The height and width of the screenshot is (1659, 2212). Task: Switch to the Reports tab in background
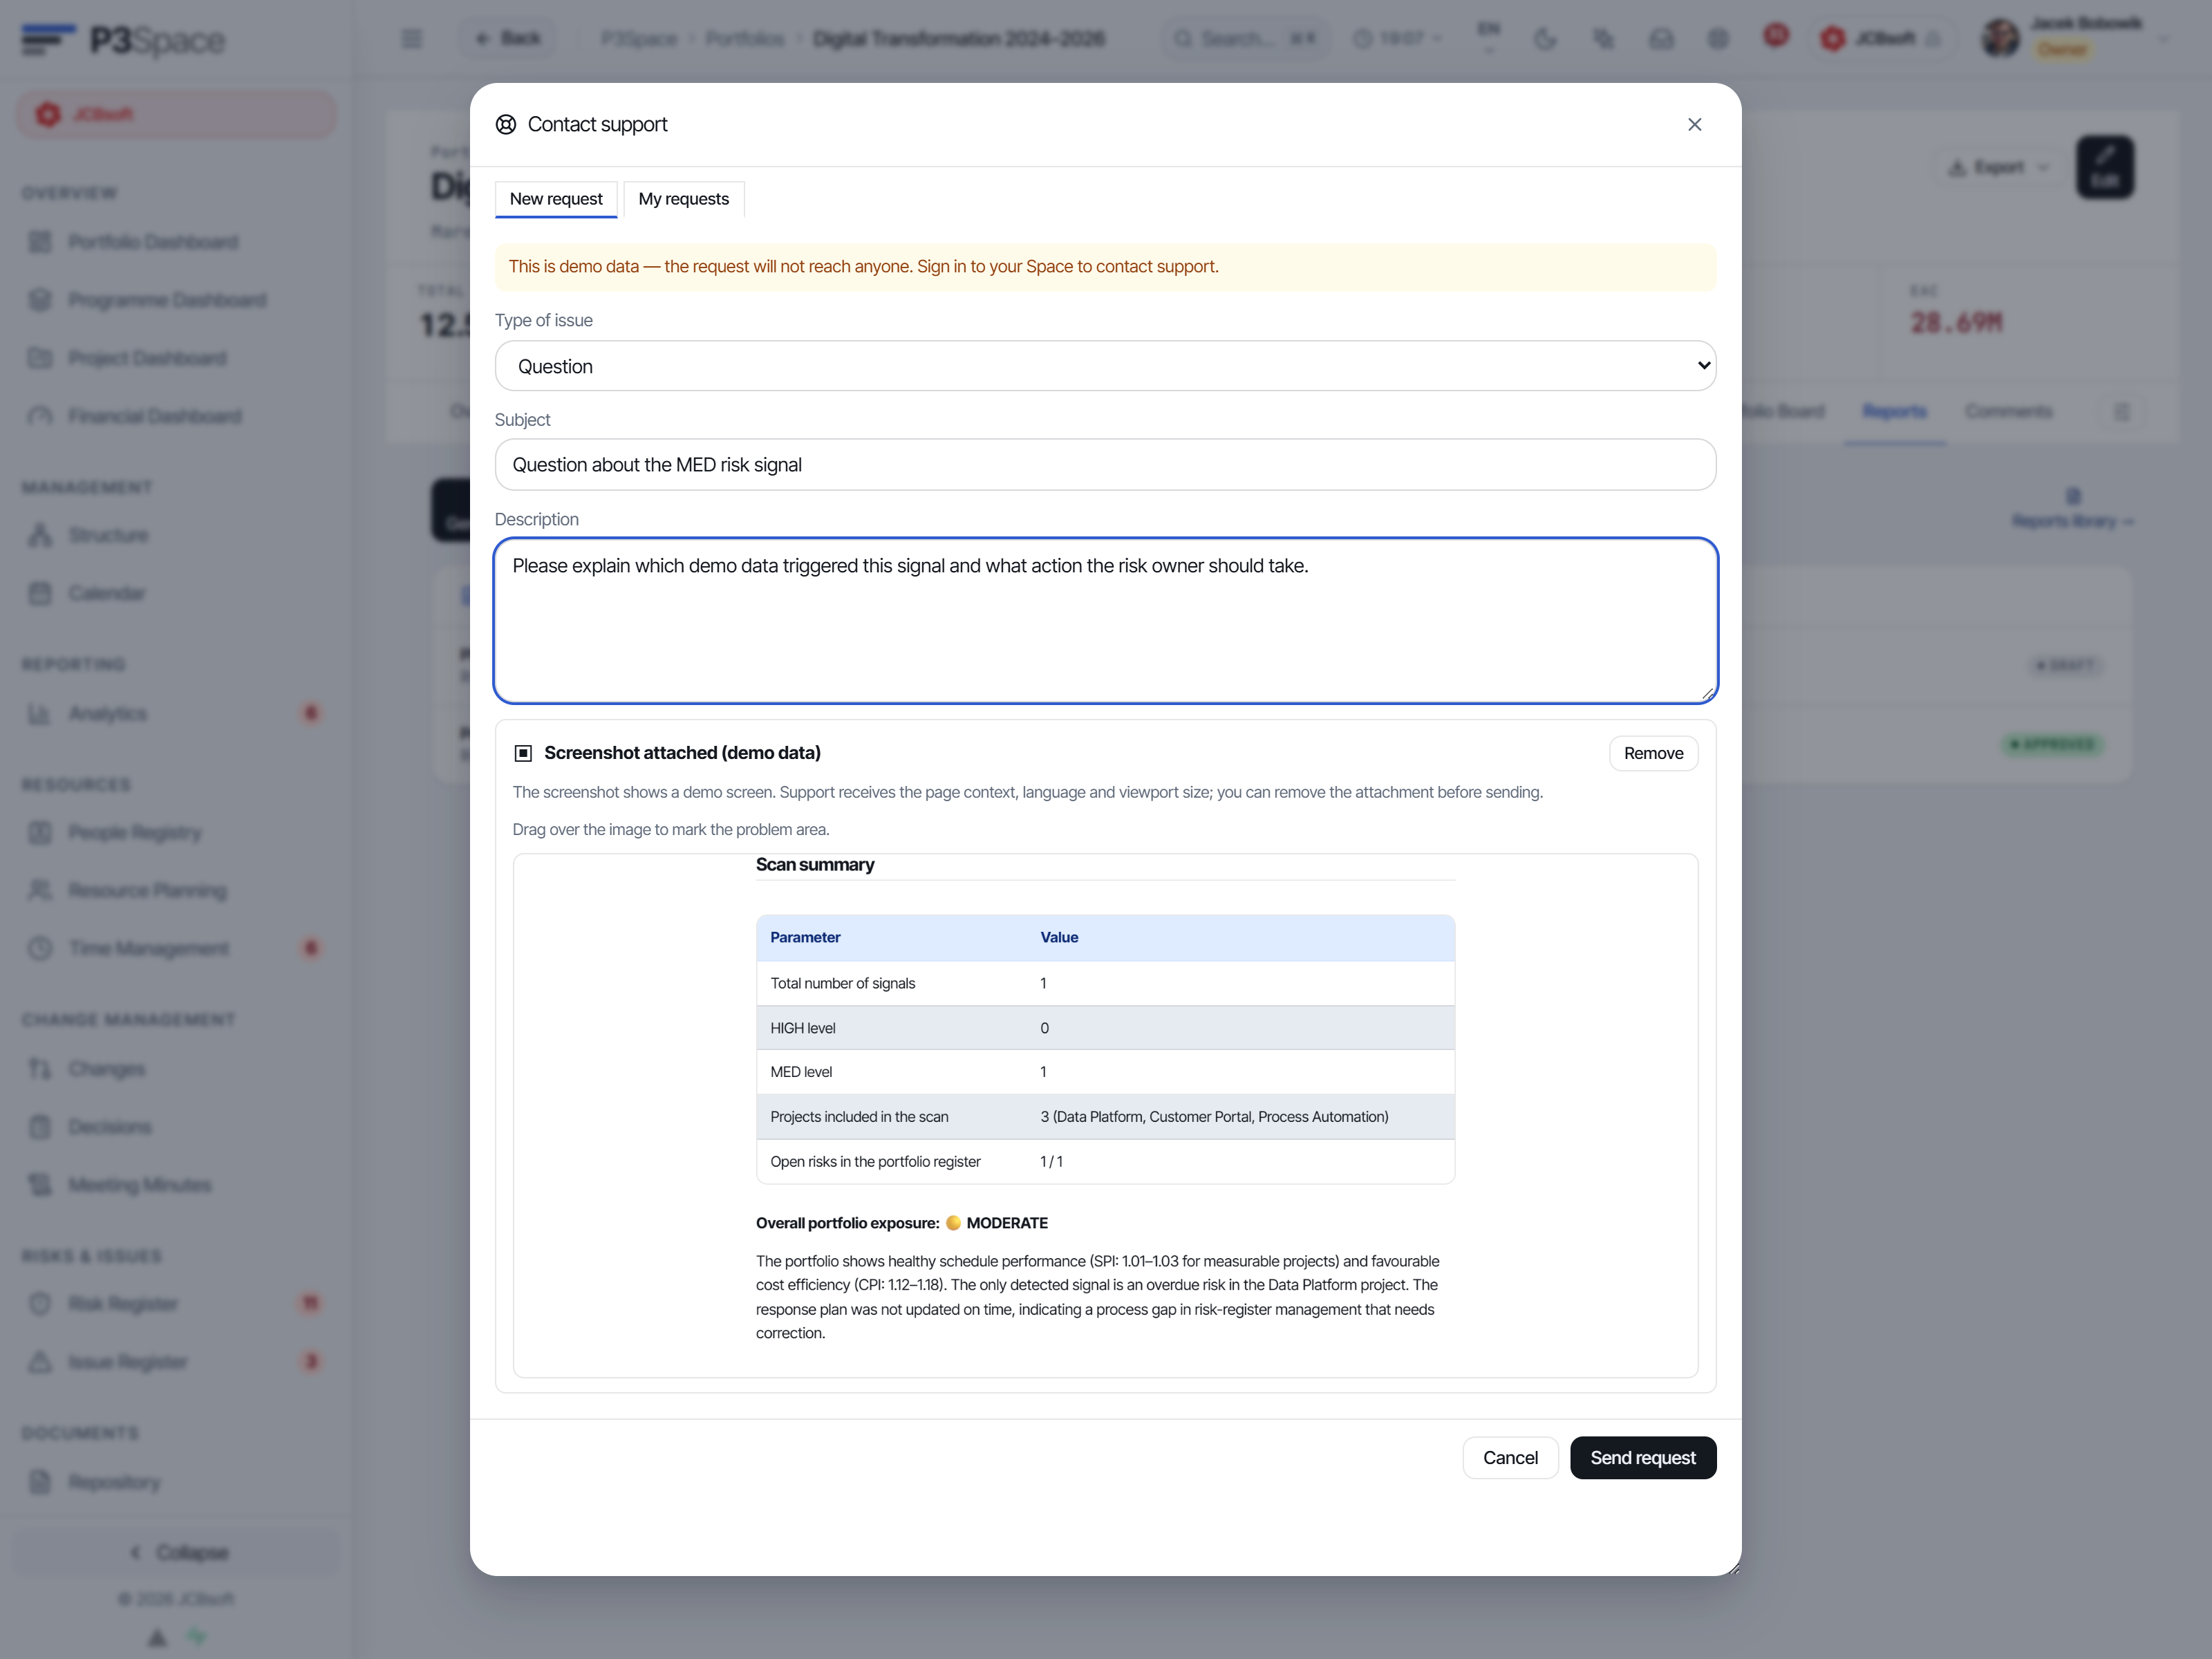[1894, 411]
